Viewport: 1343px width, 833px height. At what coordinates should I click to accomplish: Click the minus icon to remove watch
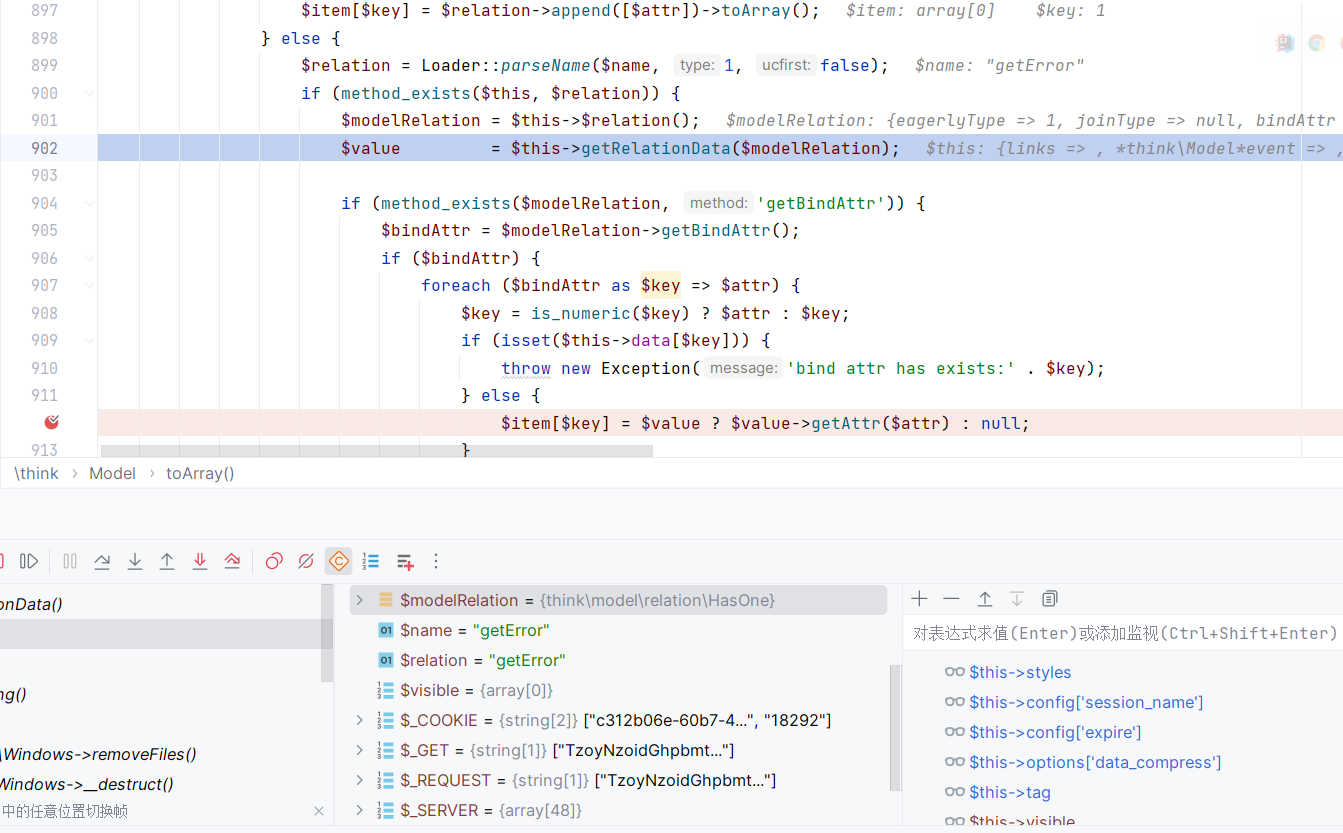(951, 598)
